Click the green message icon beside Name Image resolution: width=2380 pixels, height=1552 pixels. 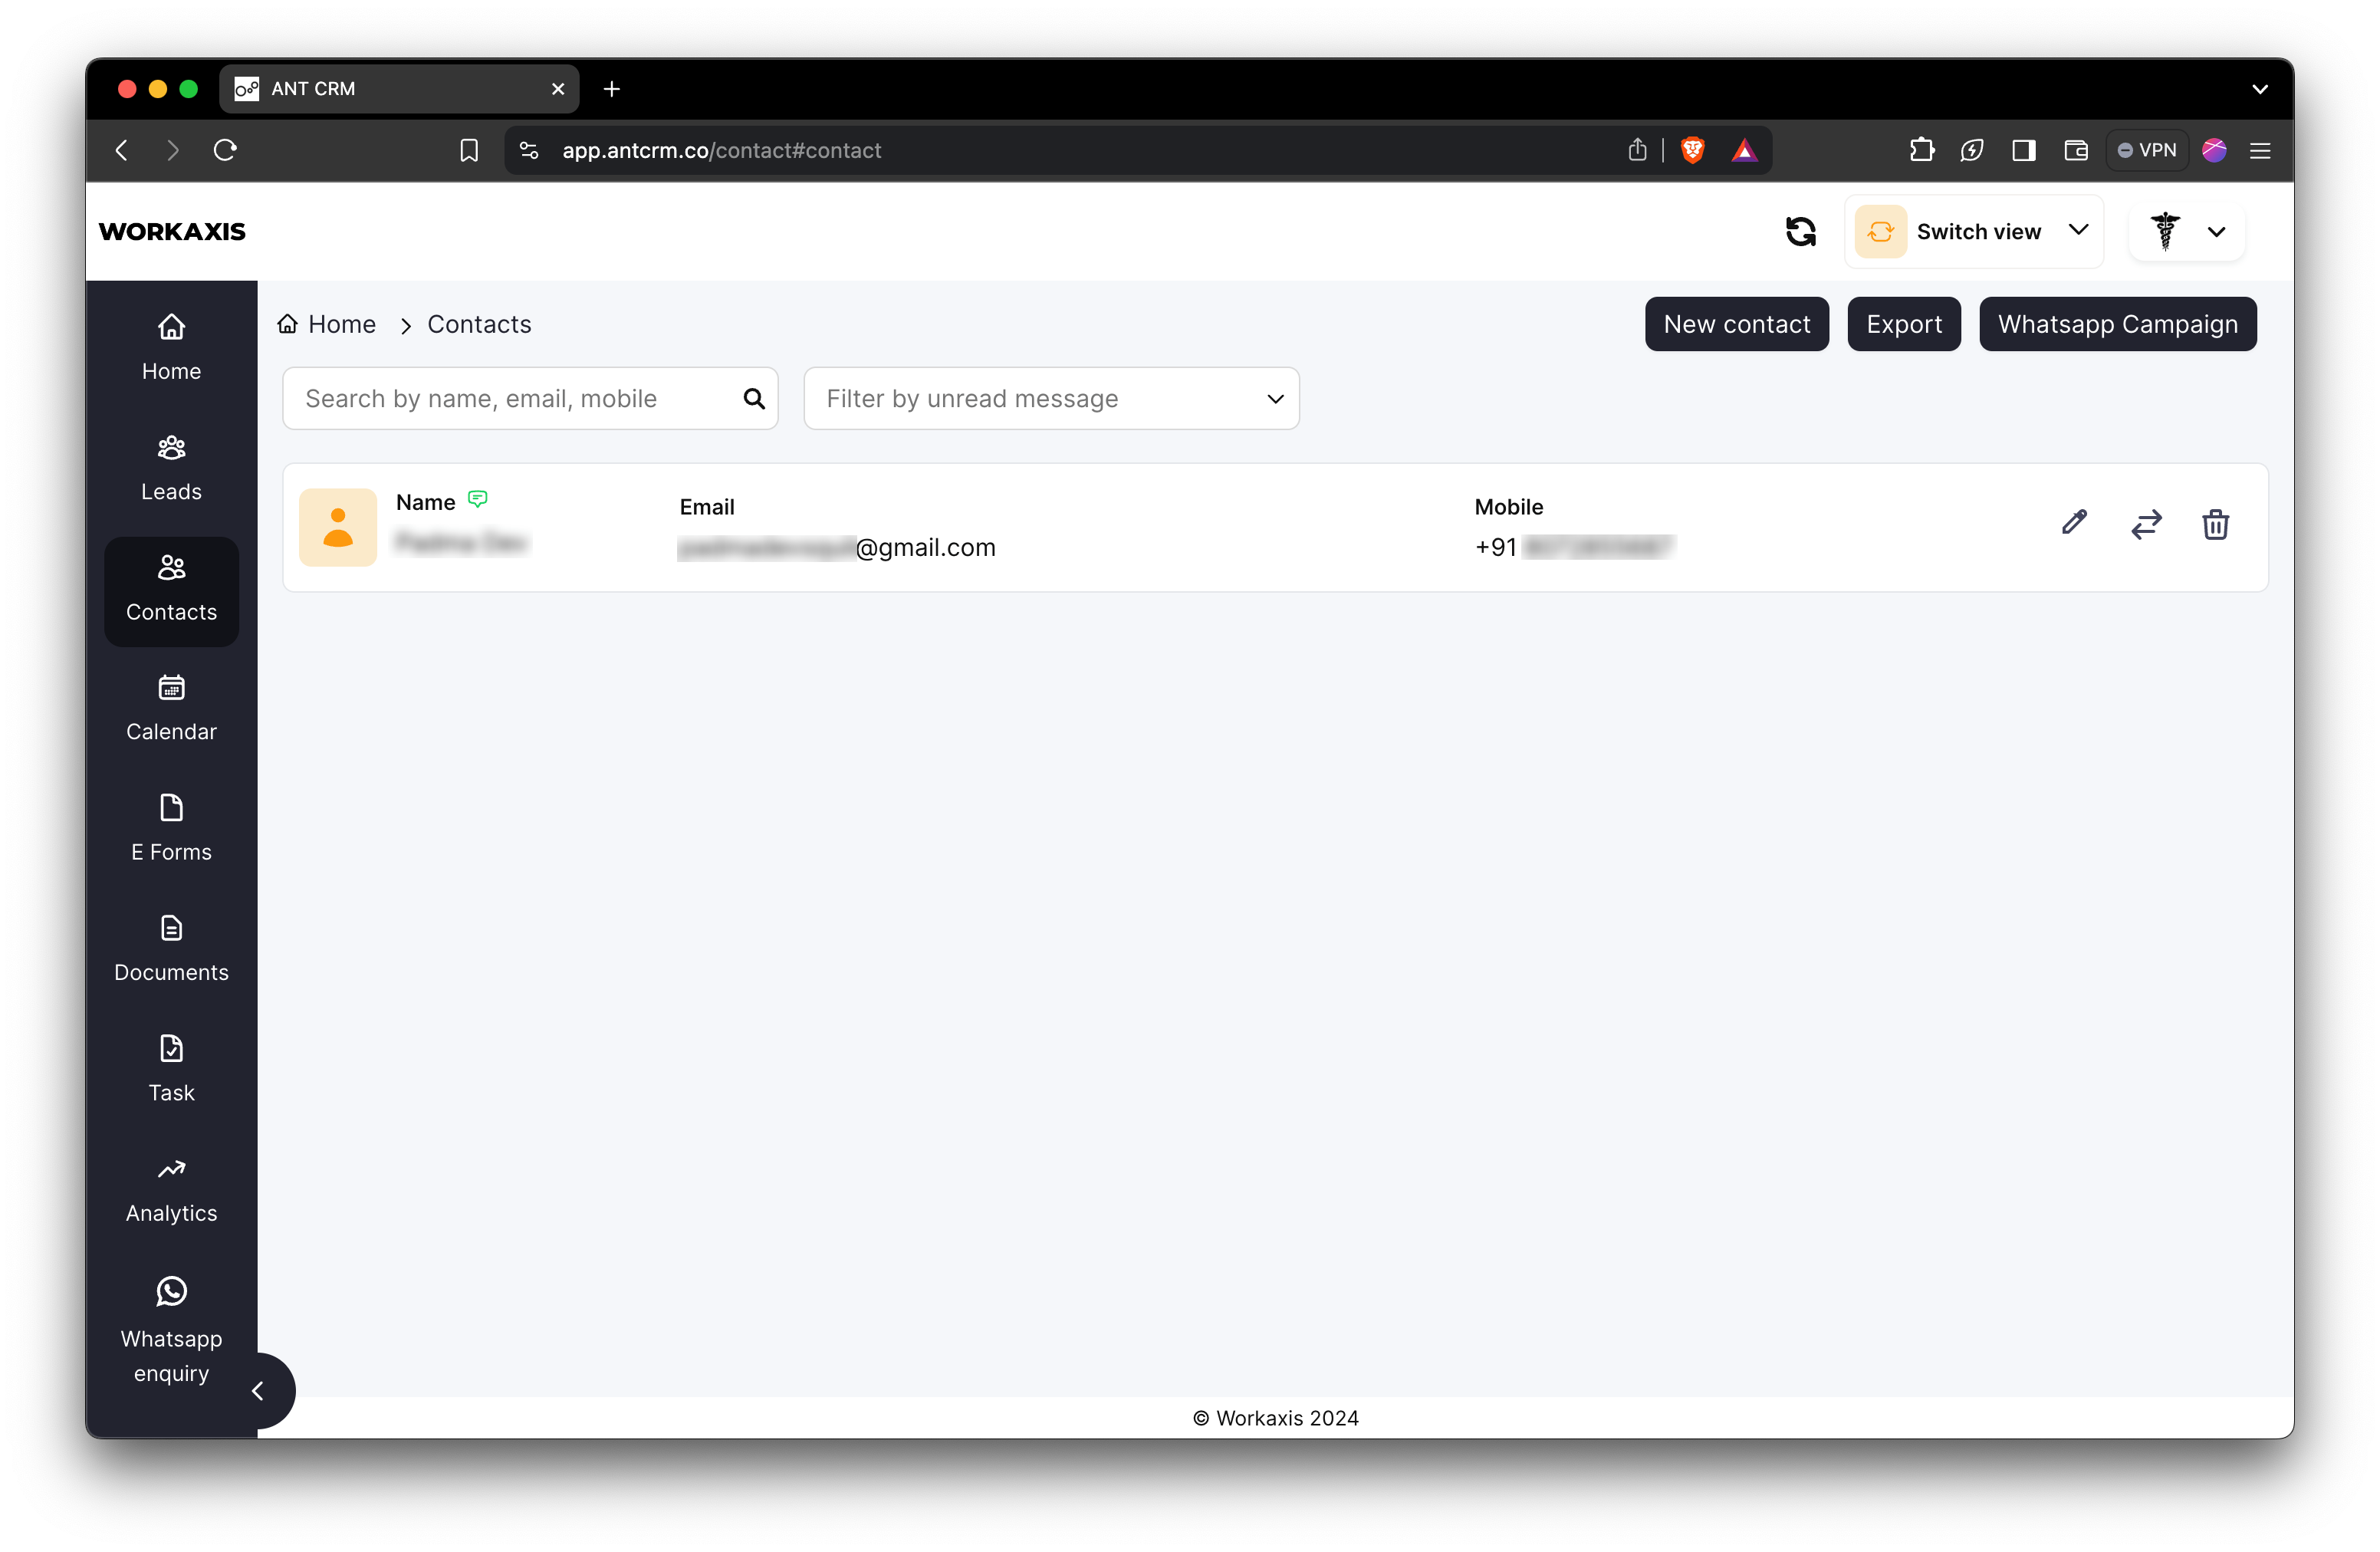(x=478, y=499)
